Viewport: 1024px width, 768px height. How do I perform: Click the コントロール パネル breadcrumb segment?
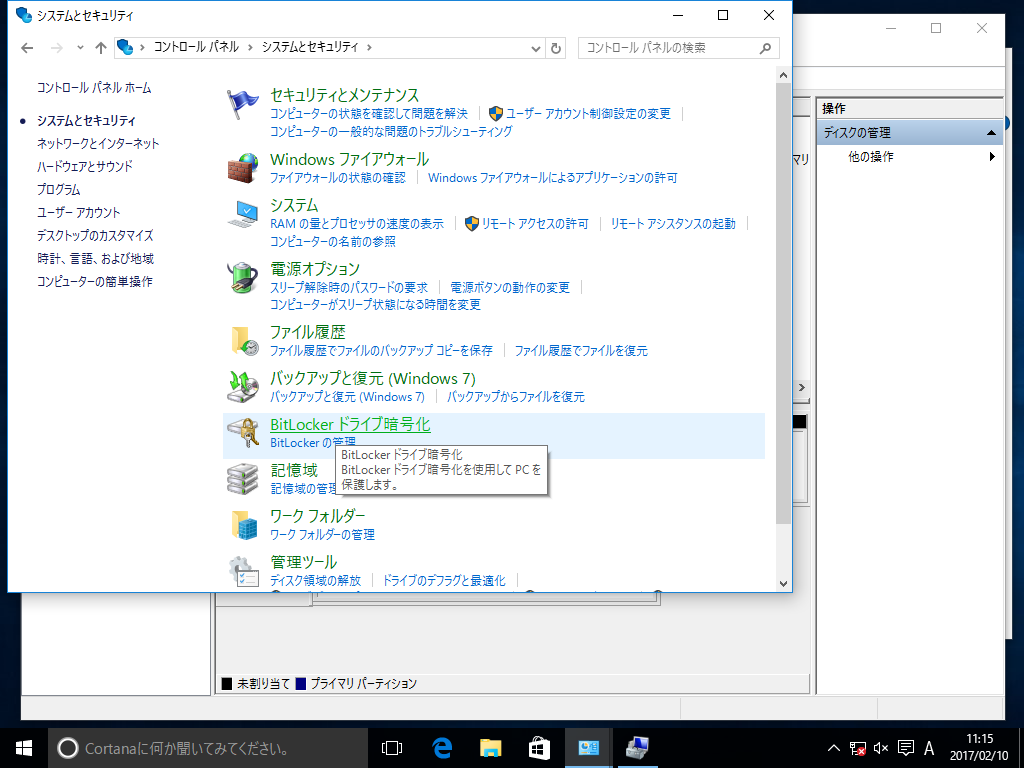tap(196, 47)
